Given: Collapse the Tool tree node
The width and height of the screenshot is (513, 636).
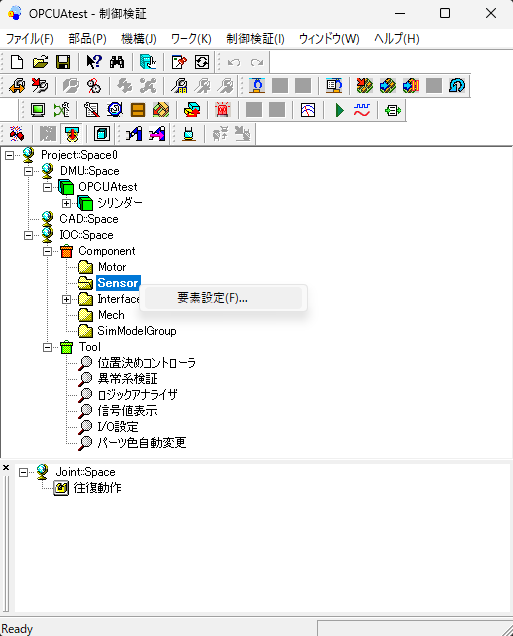Looking at the screenshot, I should point(47,348).
